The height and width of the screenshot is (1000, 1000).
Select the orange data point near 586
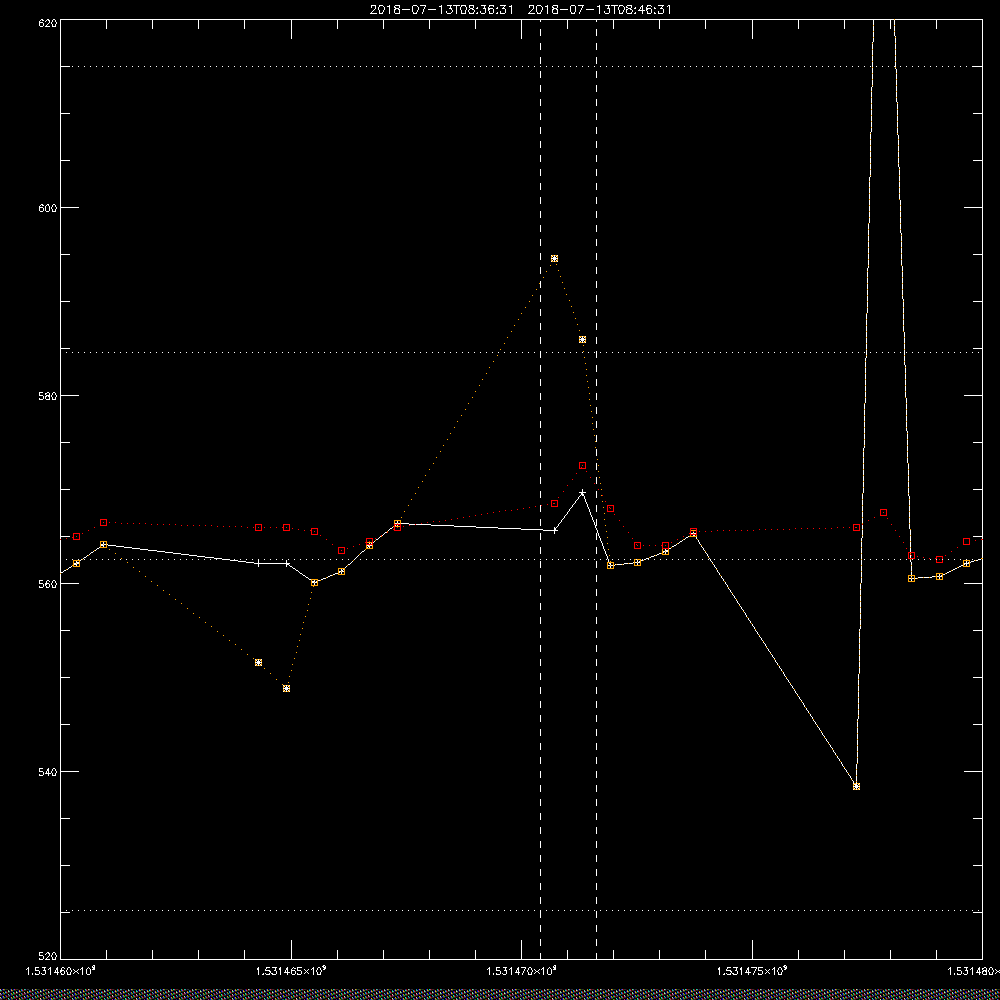pos(582,339)
